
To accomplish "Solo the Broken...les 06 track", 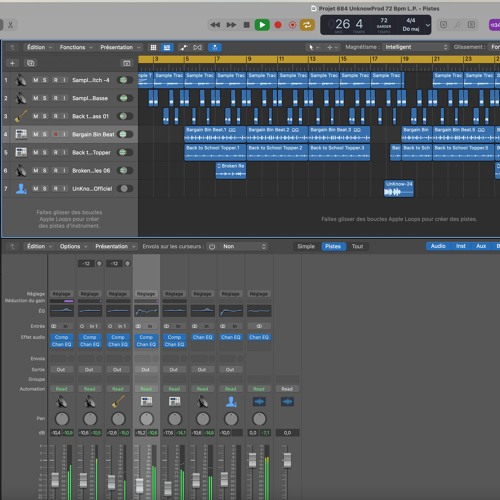I will coord(44,170).
